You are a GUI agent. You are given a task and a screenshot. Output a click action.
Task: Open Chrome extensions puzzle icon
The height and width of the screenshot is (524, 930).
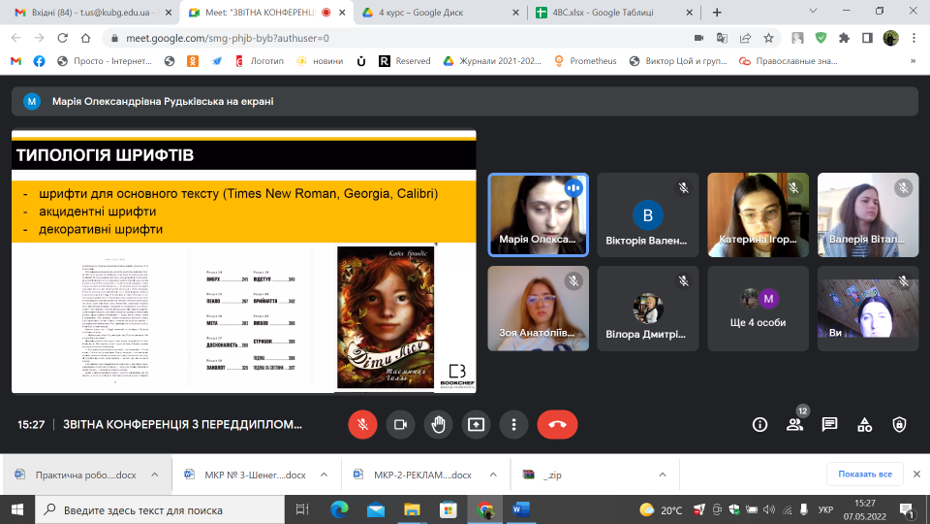click(844, 38)
